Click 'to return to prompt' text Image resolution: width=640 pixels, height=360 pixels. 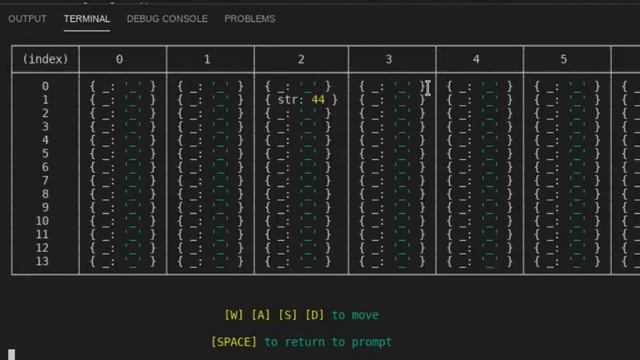(x=328, y=342)
